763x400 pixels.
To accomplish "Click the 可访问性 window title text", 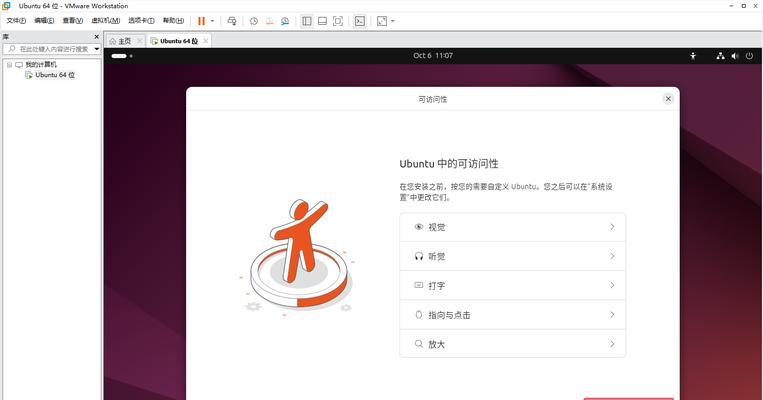I will click(x=433, y=99).
